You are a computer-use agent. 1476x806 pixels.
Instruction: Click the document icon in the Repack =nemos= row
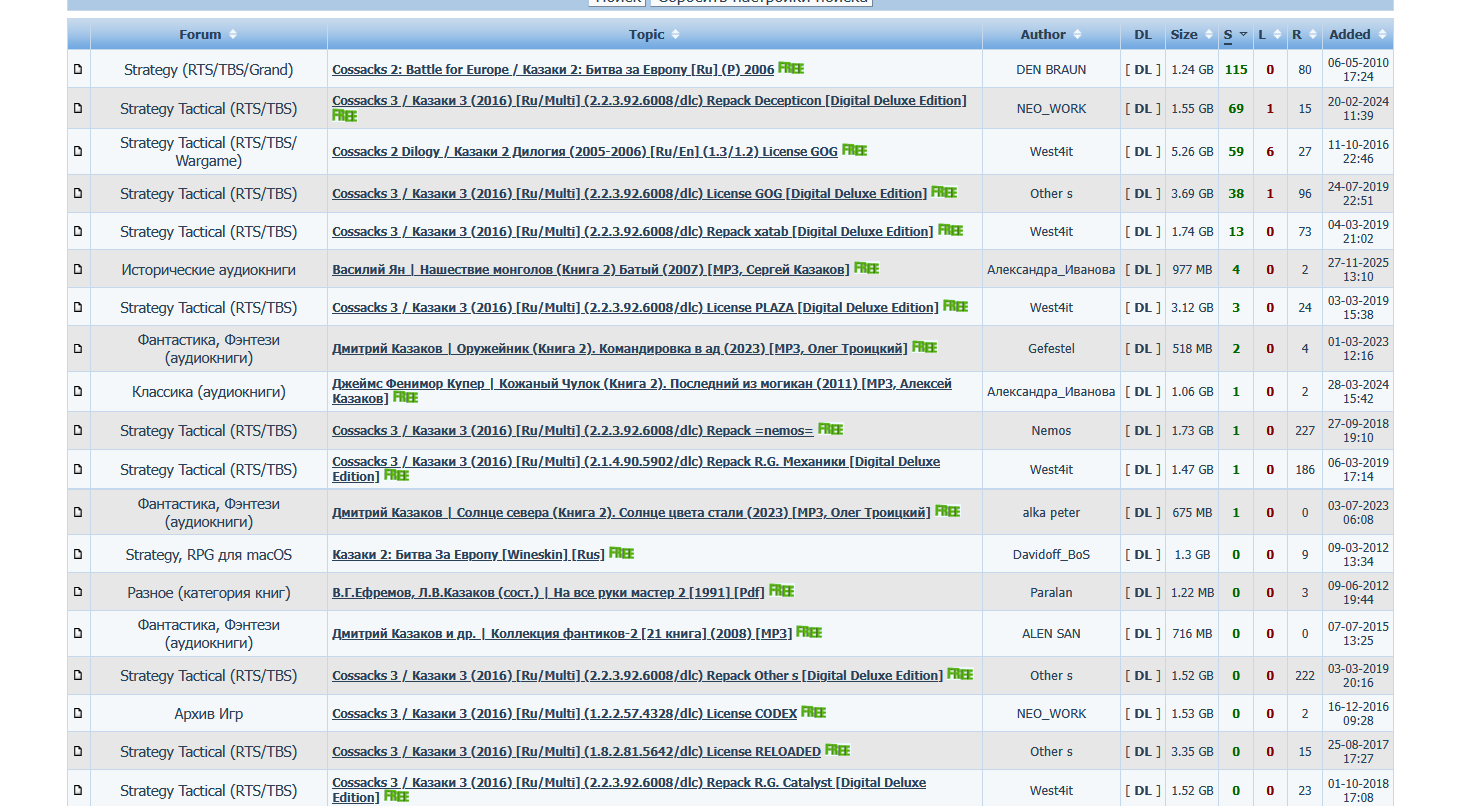click(78, 431)
